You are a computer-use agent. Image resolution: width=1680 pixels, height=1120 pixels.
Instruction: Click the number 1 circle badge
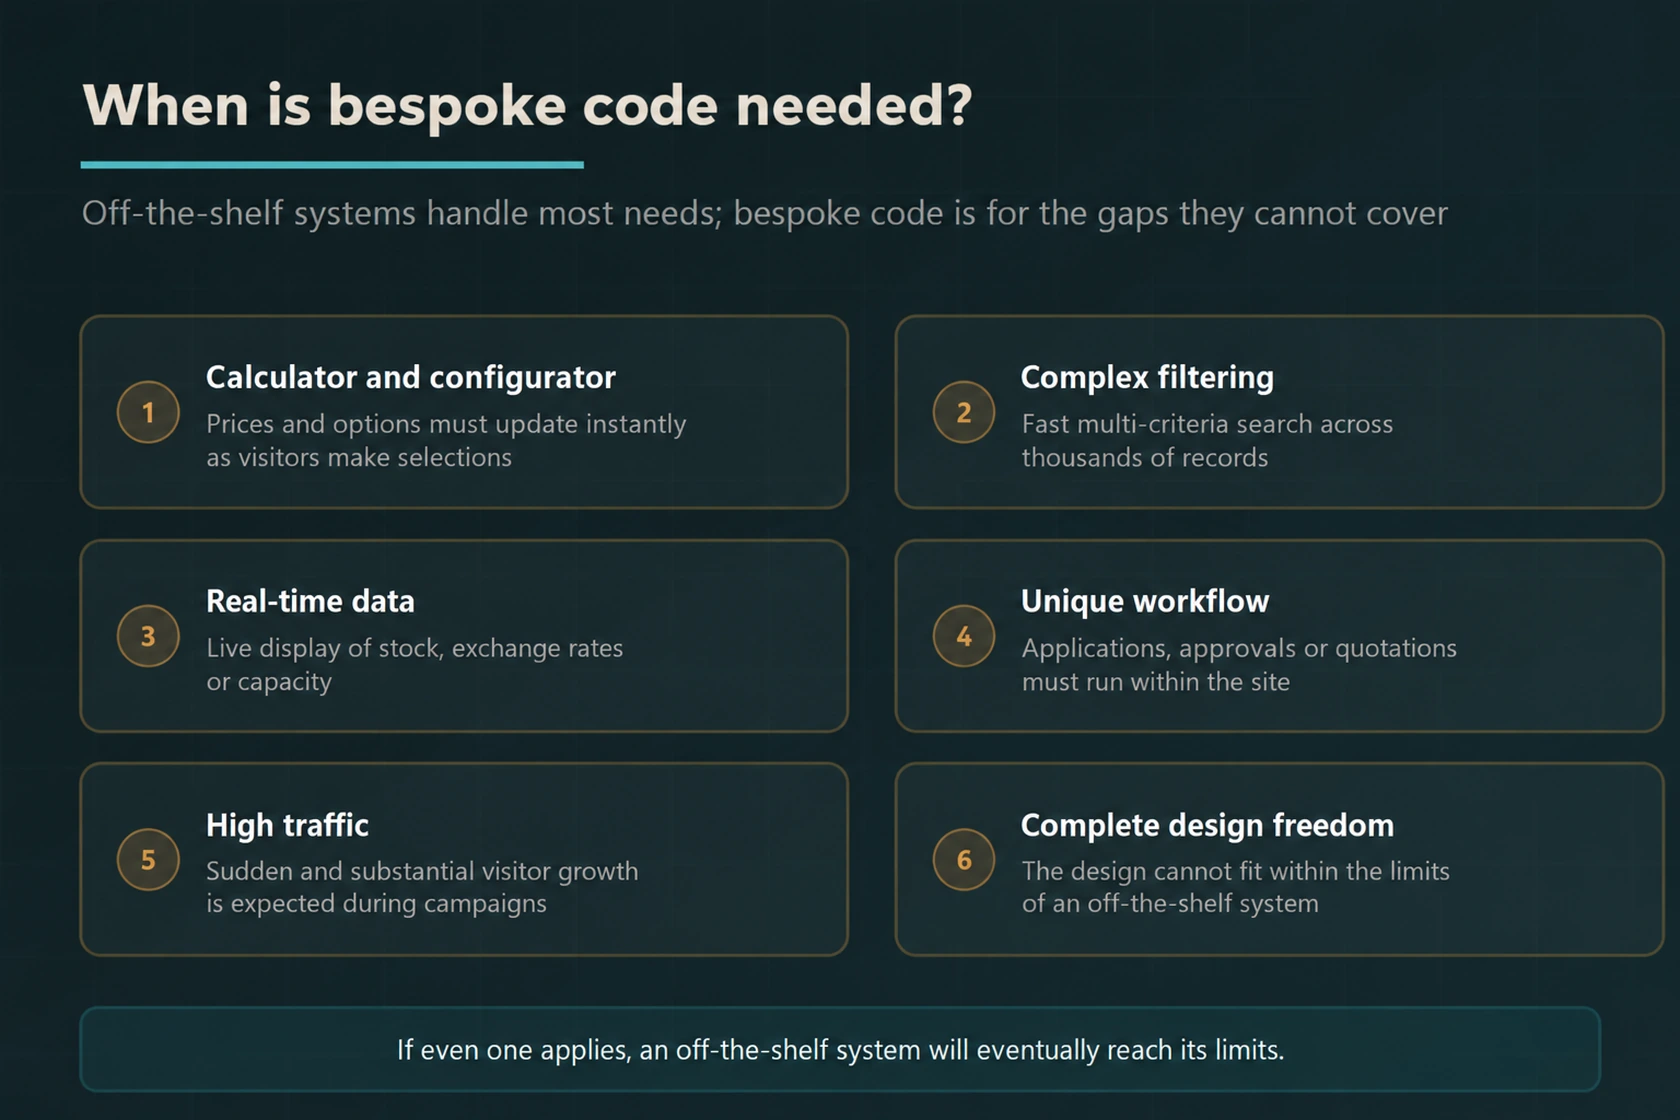click(148, 412)
